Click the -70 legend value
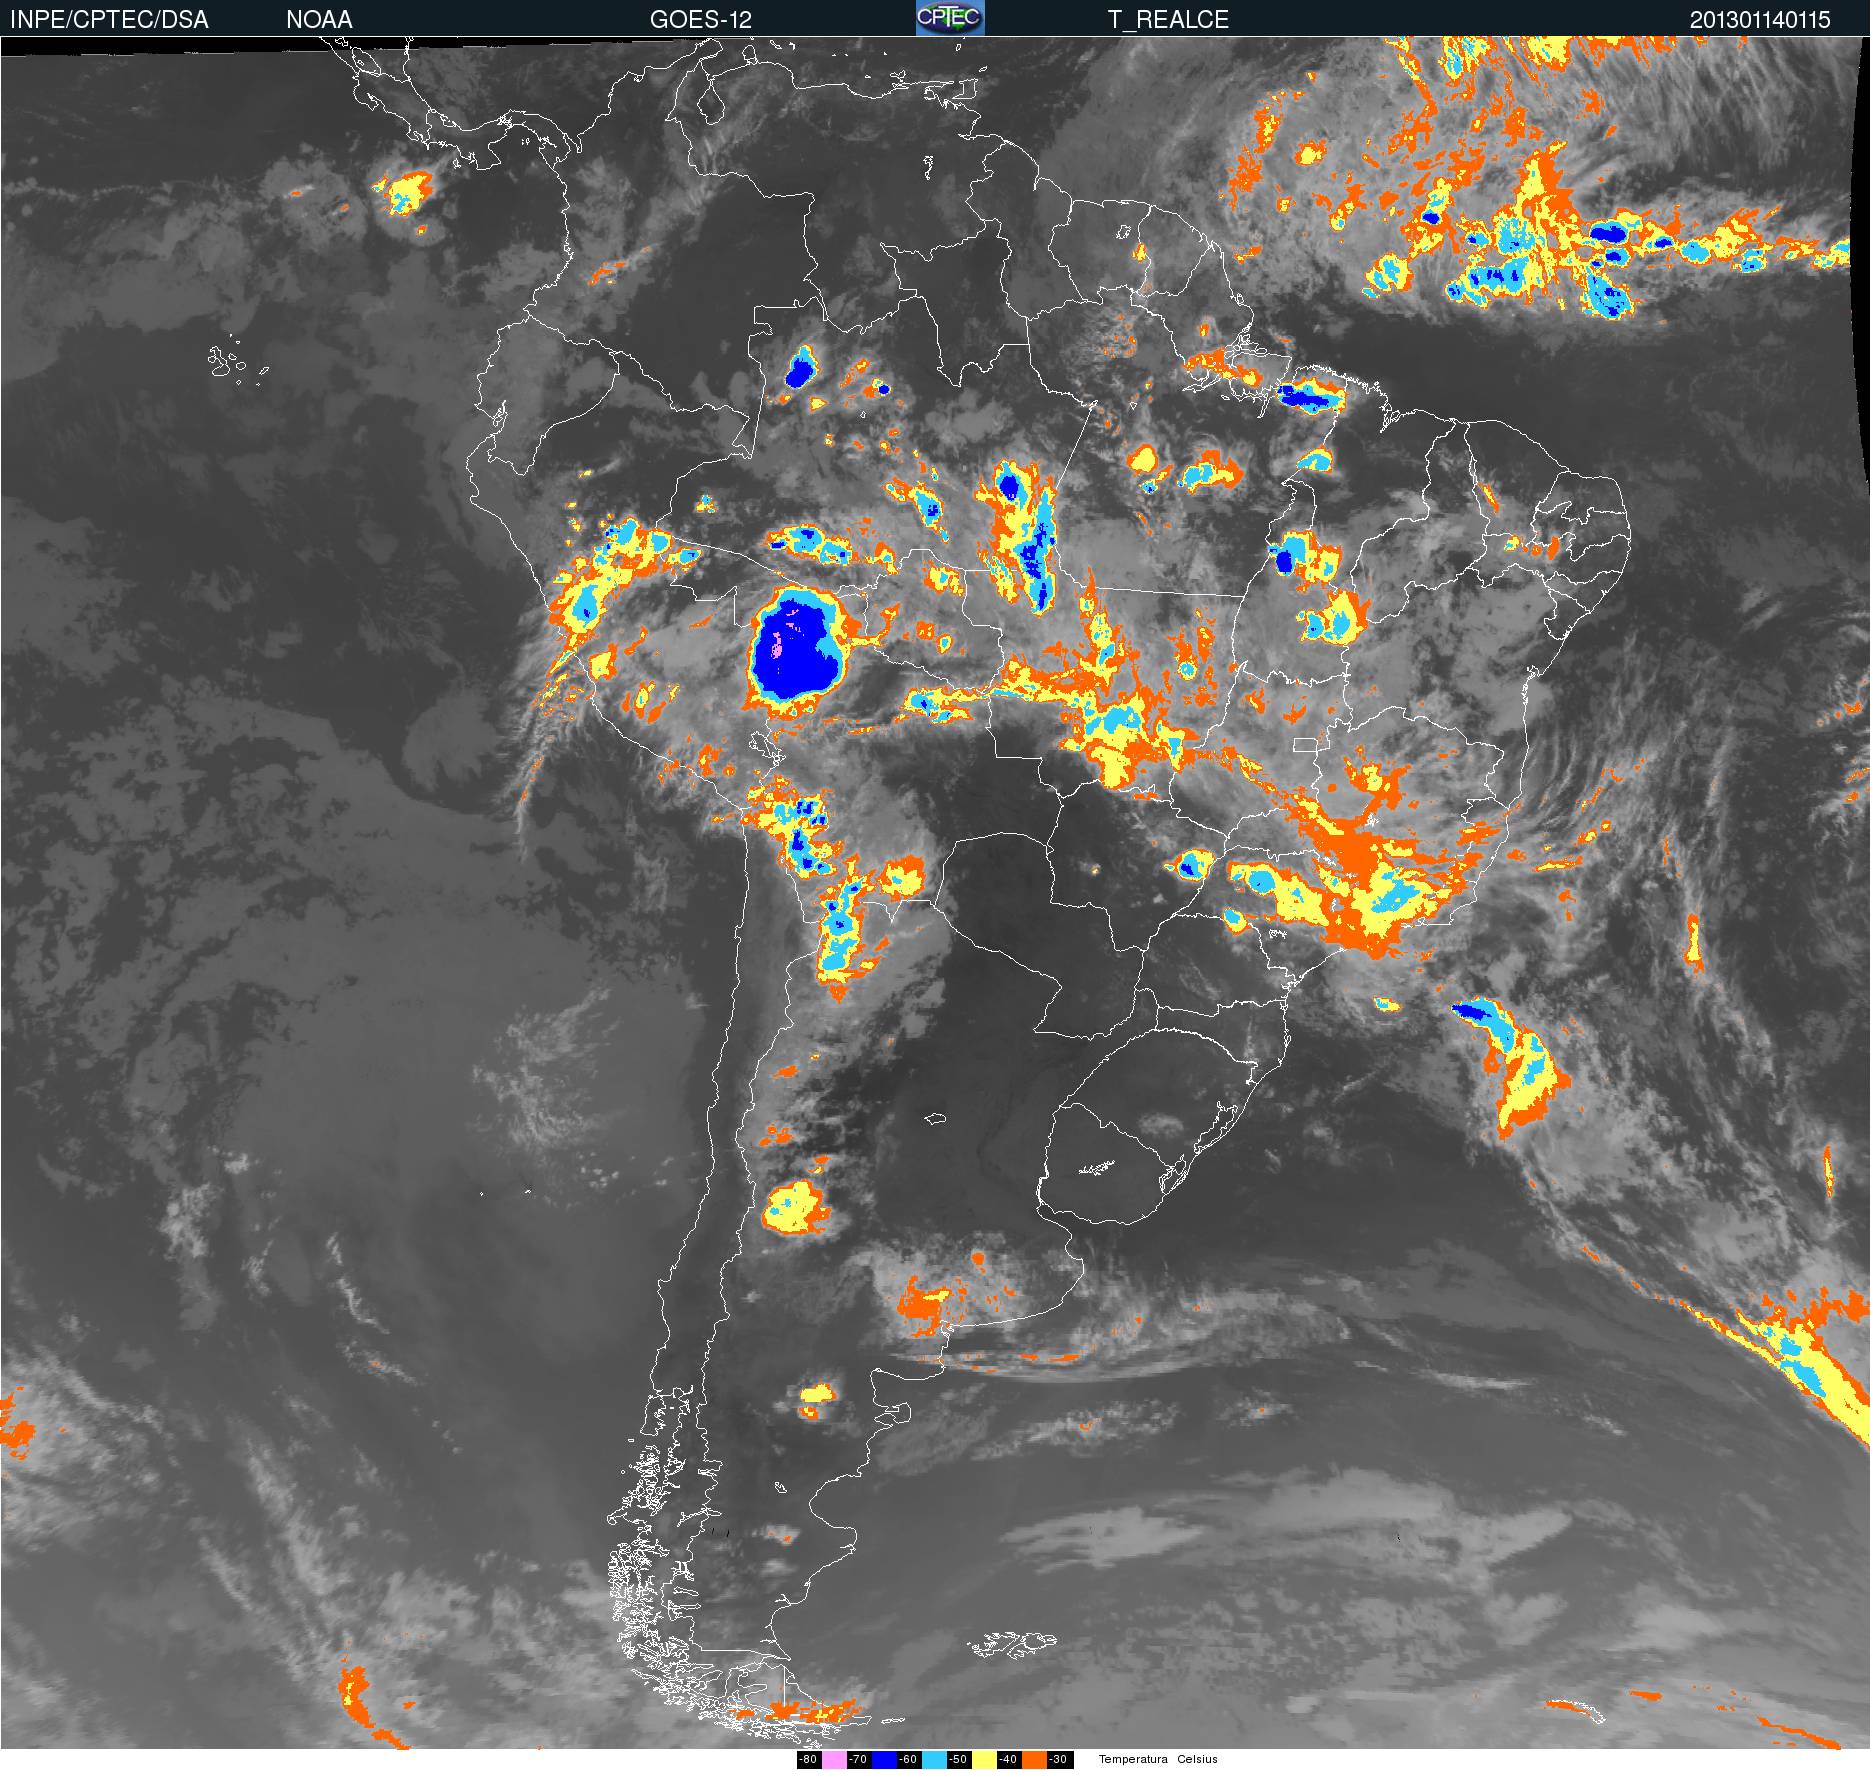 coord(858,1759)
